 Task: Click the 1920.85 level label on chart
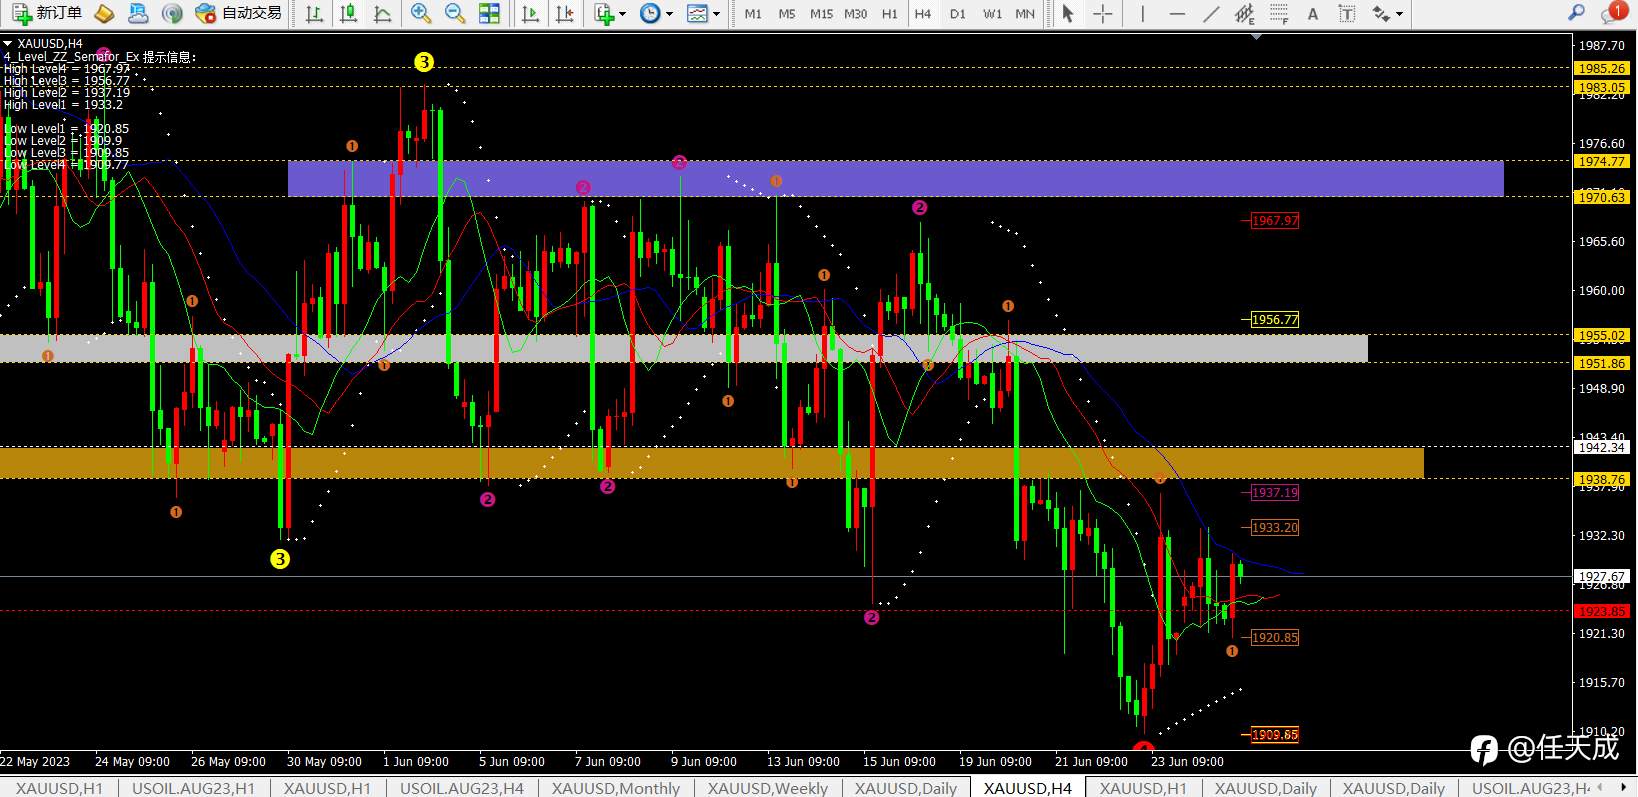(1275, 638)
